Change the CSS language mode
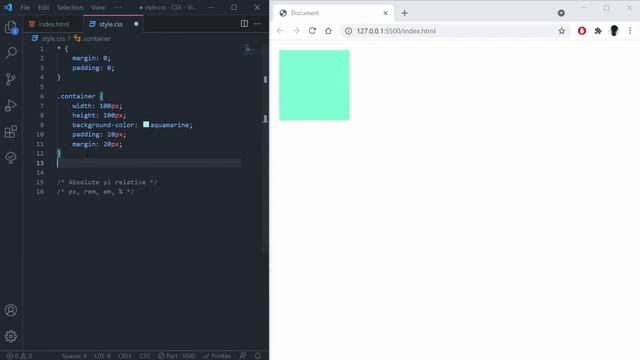The image size is (640, 360). [144, 356]
